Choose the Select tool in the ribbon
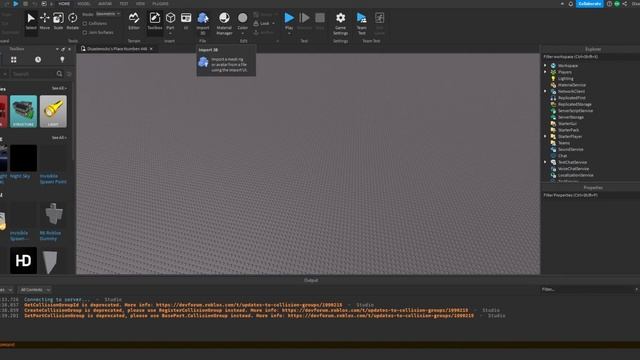 [31, 21]
